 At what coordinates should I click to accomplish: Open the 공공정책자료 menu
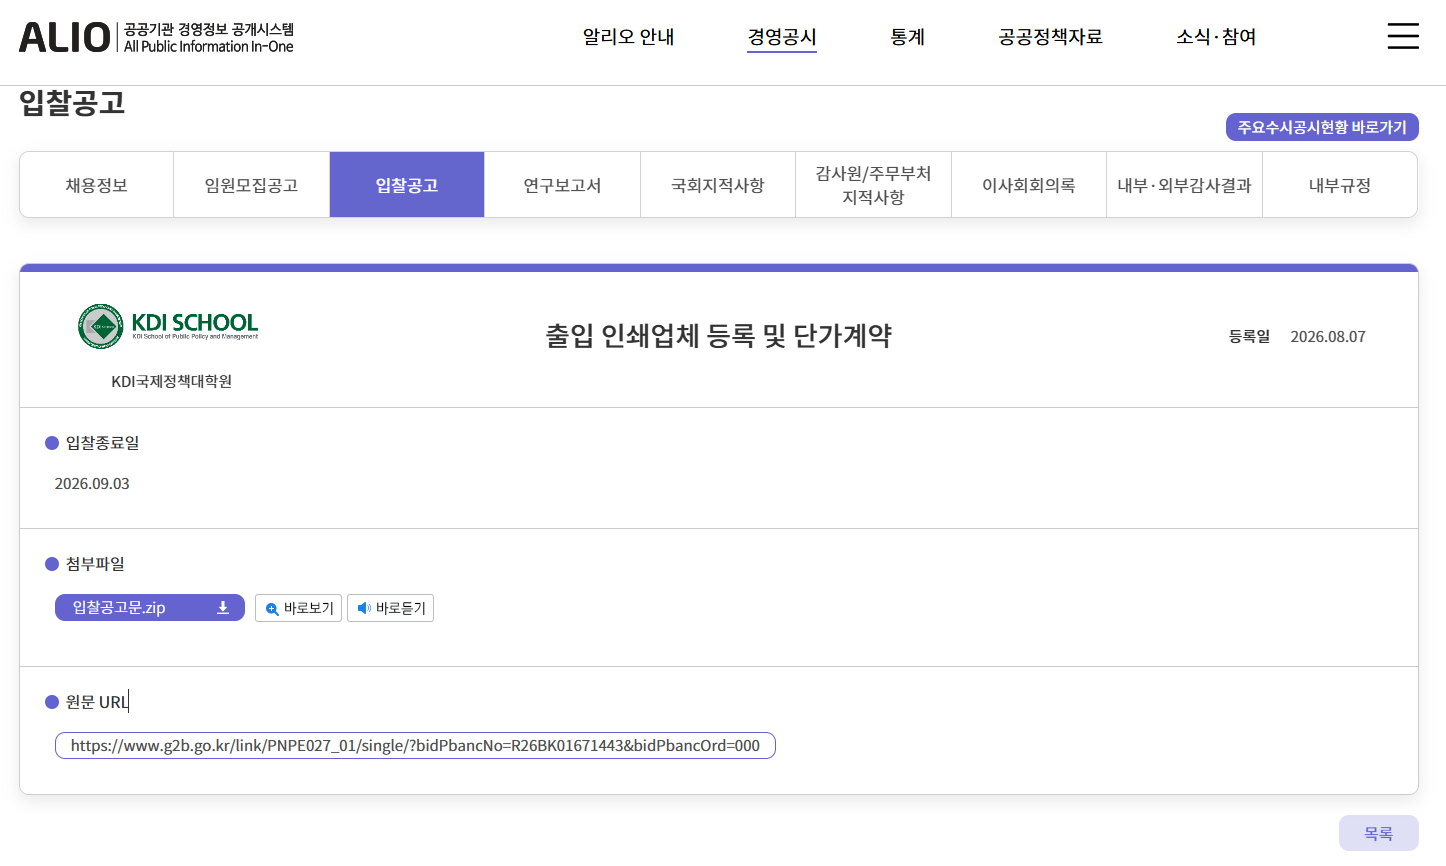1050,37
